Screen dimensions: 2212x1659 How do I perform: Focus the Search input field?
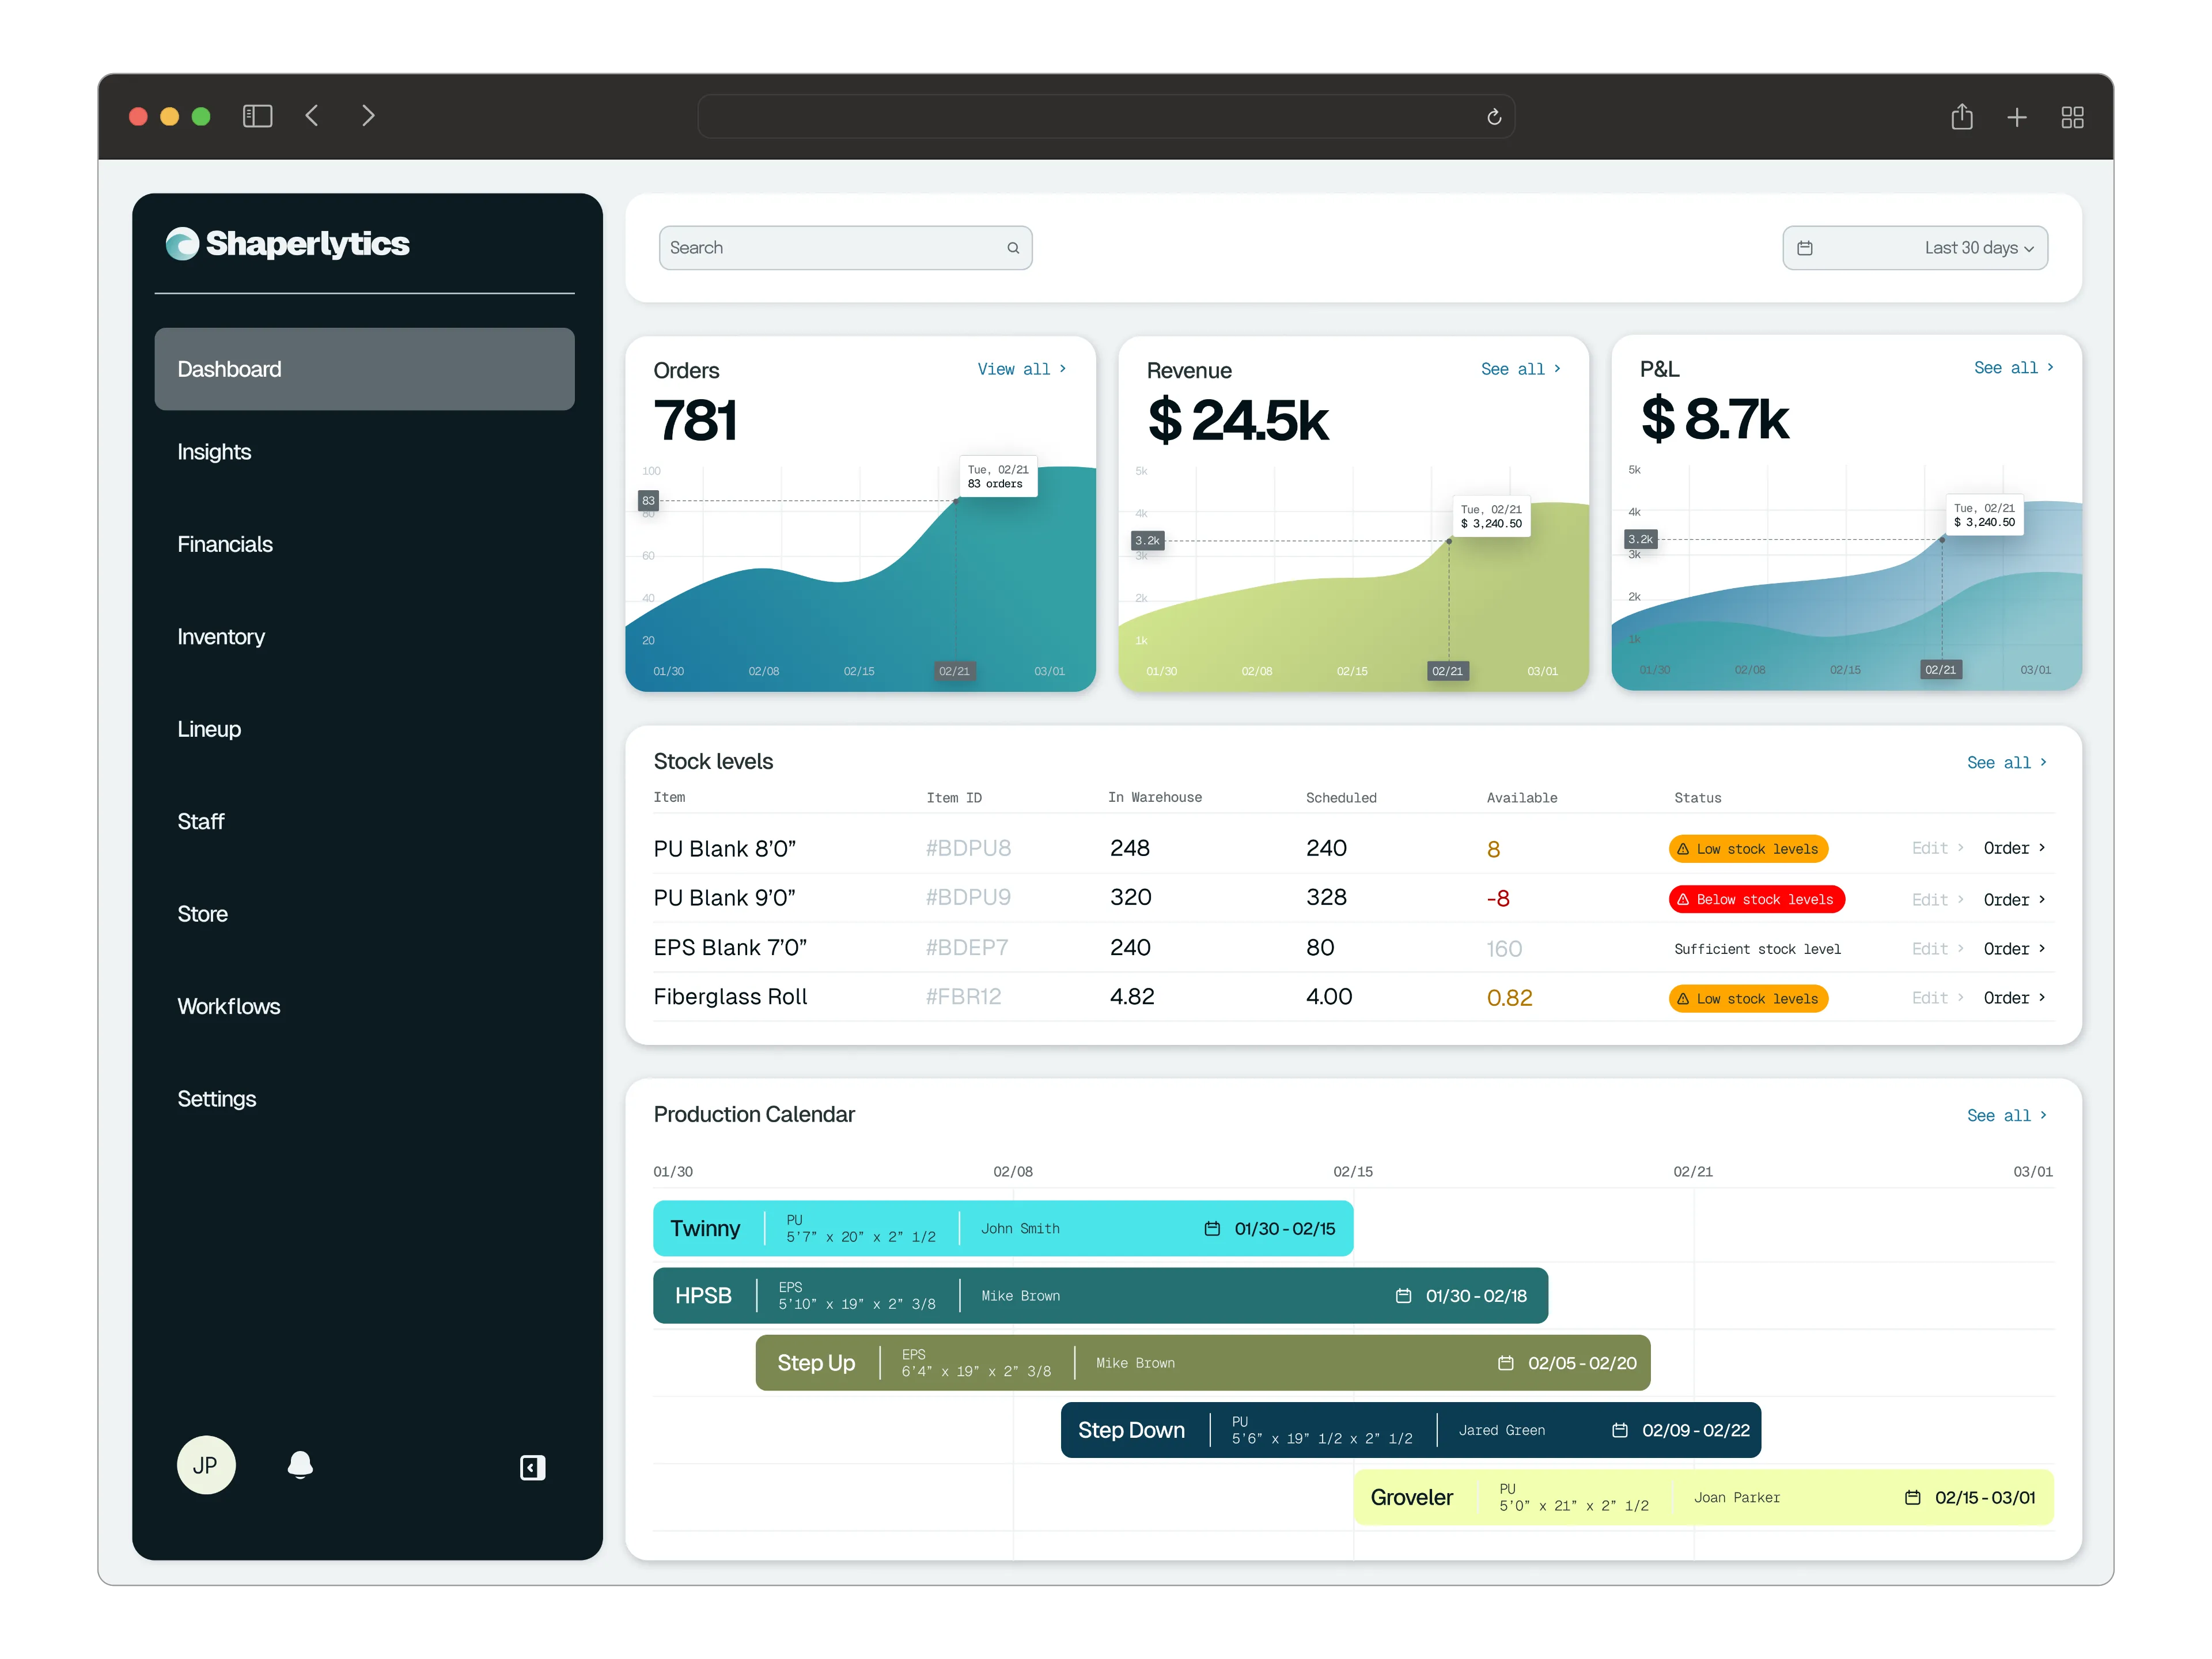point(845,248)
